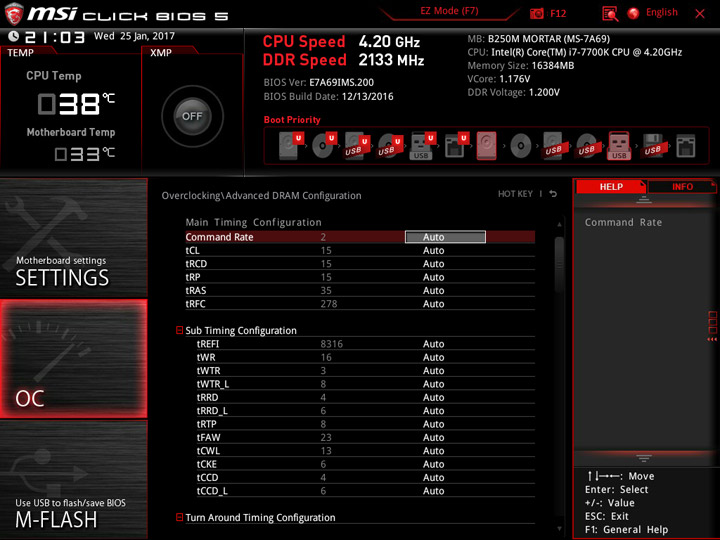Collapse the Turn Around Timing Configuration section
The width and height of the screenshot is (720, 540).
[180, 517]
